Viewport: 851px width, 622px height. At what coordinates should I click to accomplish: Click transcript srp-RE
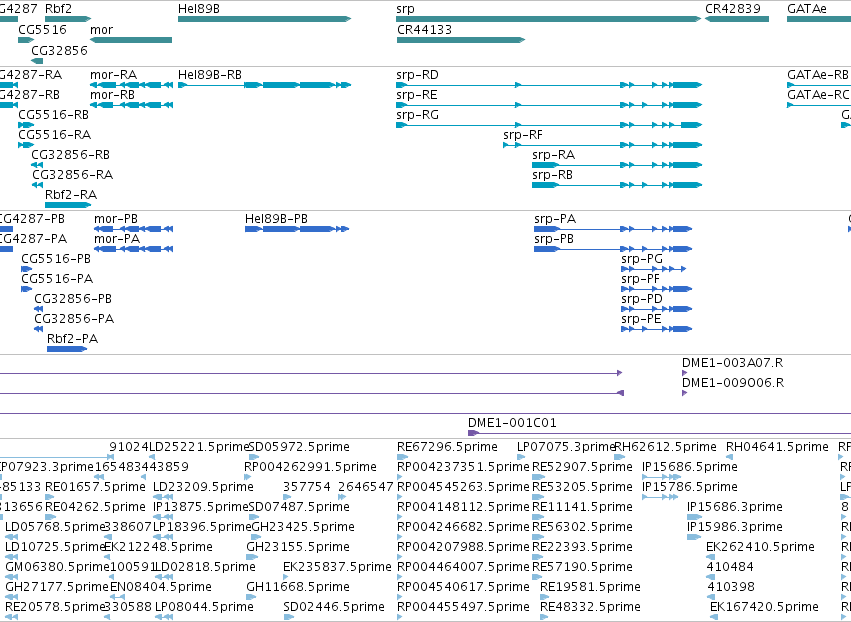pyautogui.click(x=549, y=105)
